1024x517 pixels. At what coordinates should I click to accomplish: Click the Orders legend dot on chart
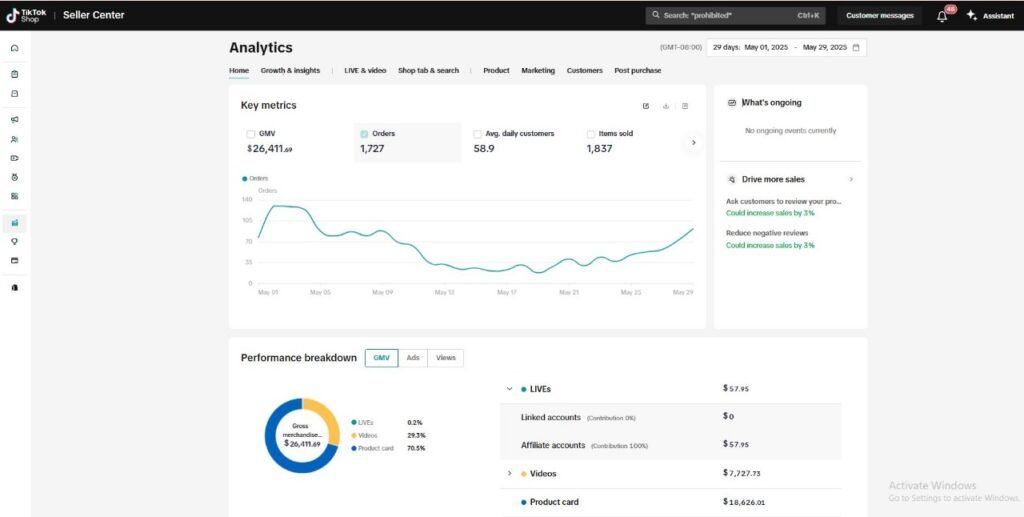244,178
